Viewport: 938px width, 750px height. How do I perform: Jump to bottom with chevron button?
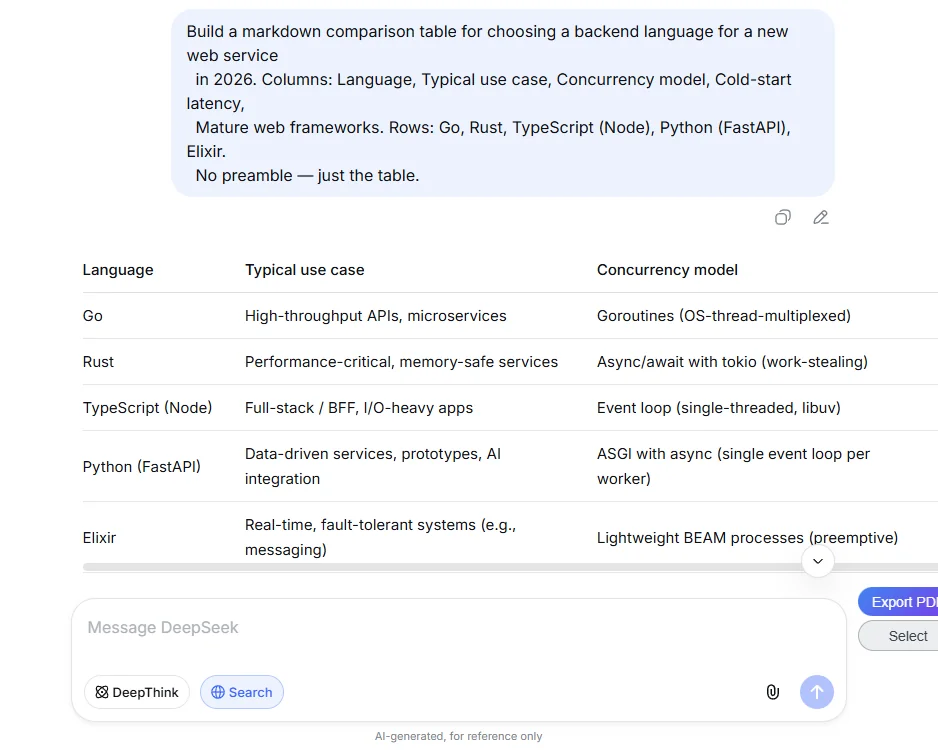tap(818, 561)
